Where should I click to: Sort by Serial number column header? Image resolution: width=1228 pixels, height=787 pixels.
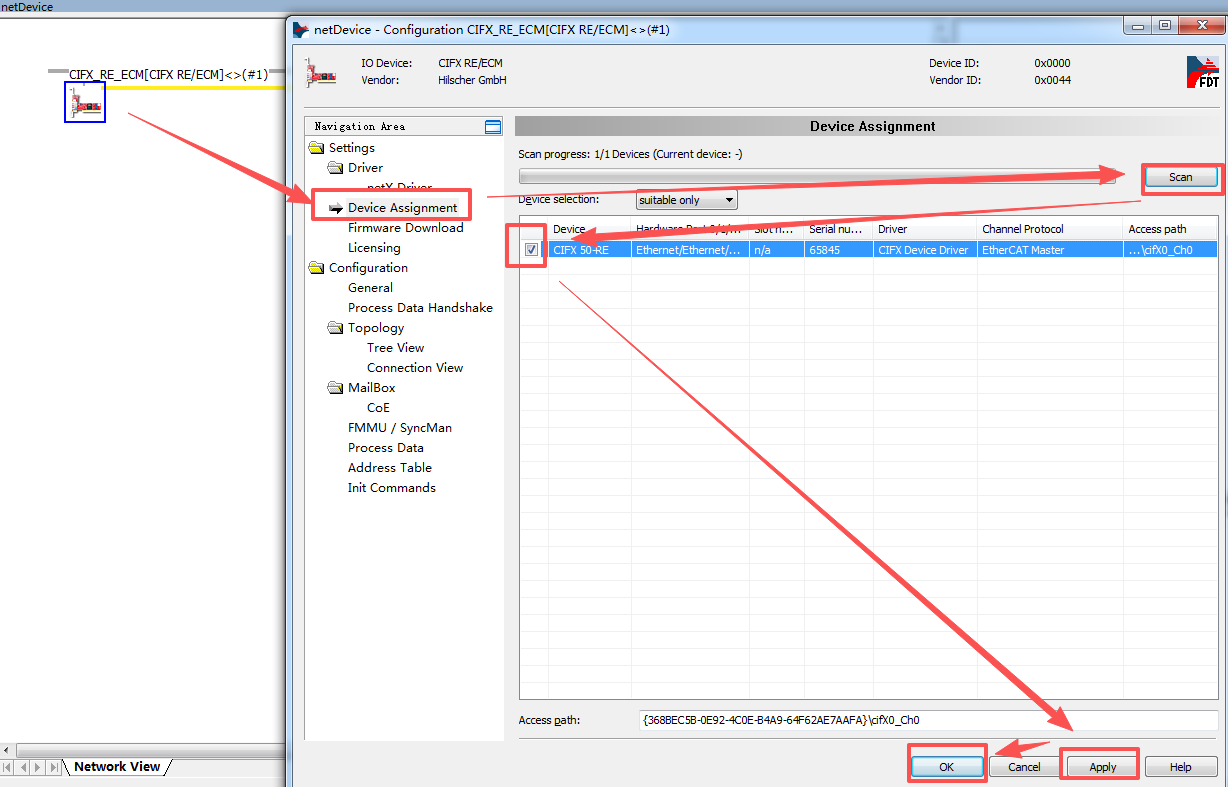click(839, 229)
